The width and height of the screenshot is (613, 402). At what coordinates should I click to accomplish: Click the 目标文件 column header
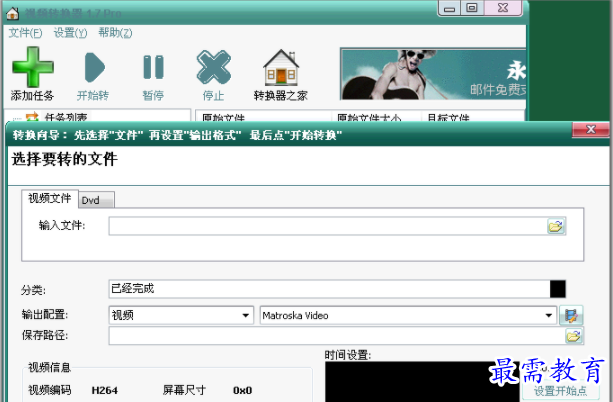pyautogui.click(x=472, y=117)
